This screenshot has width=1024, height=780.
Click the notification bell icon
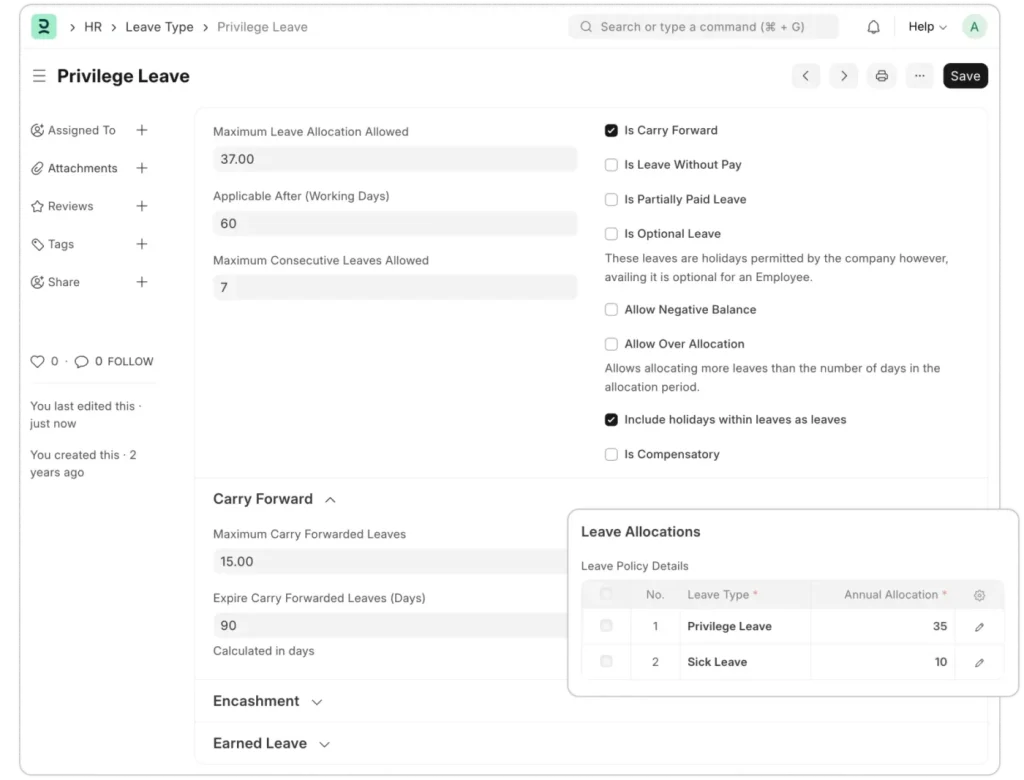click(x=873, y=27)
